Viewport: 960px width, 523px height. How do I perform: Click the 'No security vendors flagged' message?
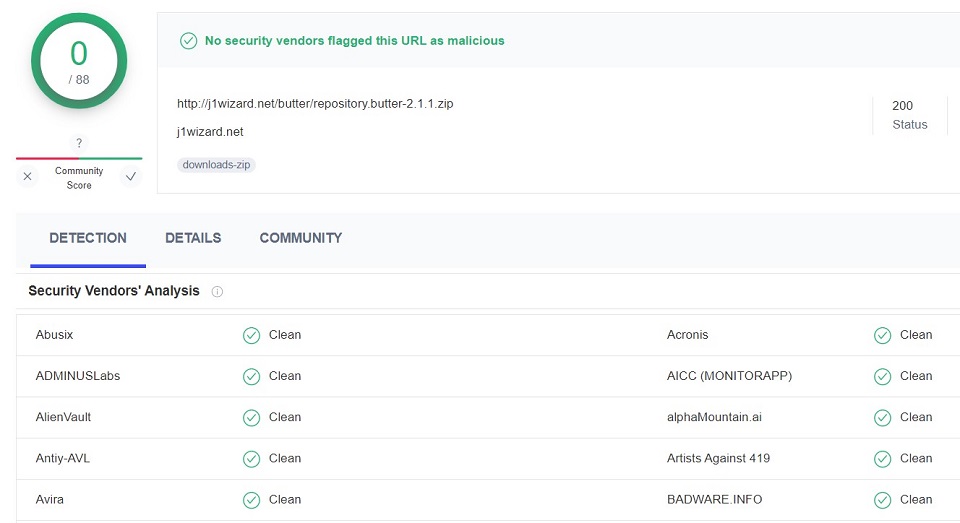pos(354,40)
